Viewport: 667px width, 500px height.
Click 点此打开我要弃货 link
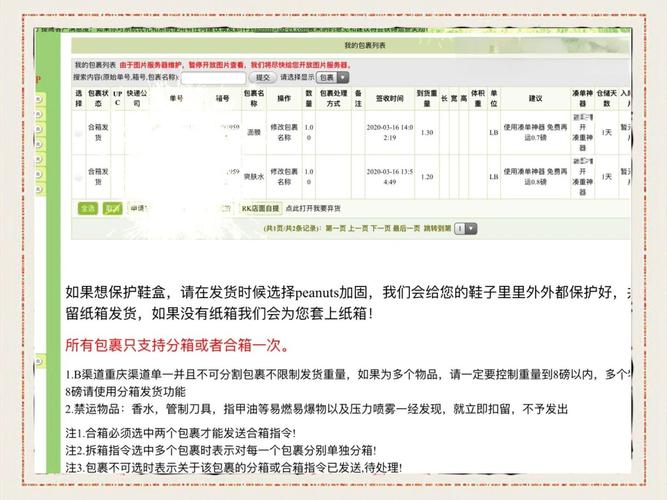313,209
